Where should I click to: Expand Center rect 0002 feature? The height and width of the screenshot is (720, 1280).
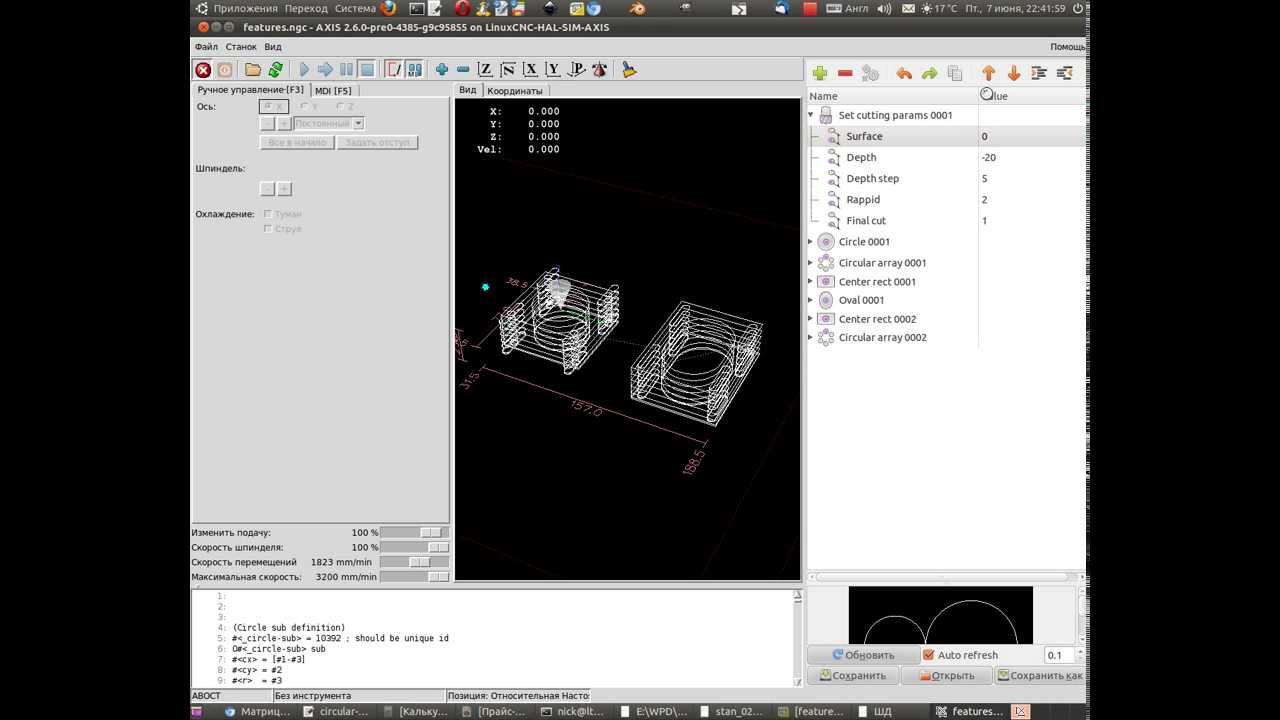click(811, 319)
